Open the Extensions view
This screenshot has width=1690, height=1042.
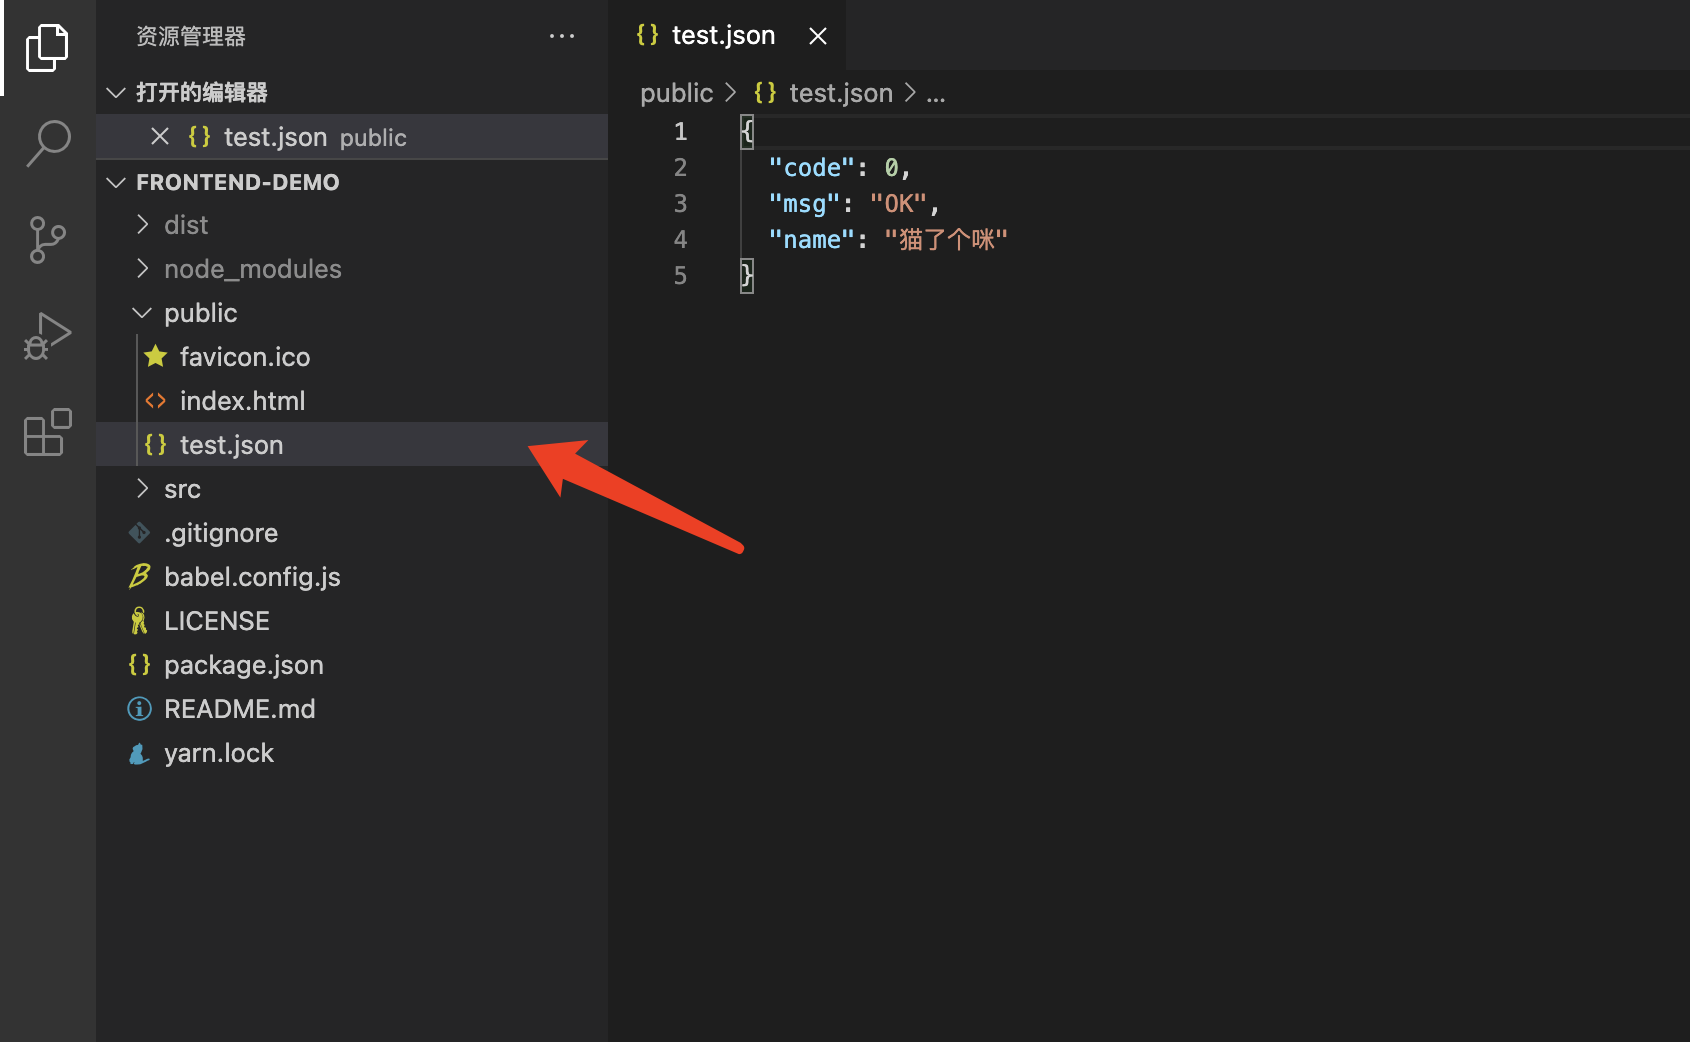point(47,432)
